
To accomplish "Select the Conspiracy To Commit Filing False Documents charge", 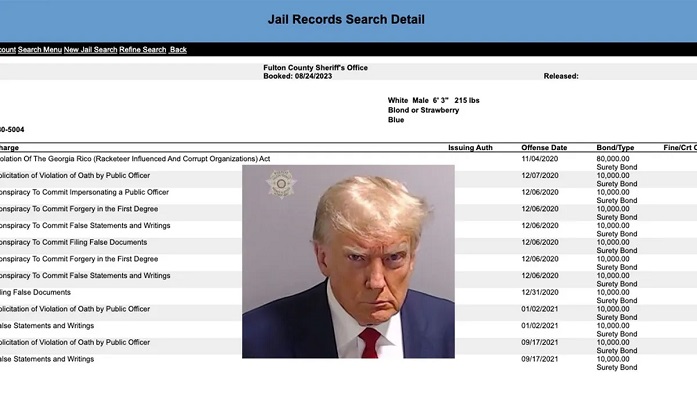I will 74,242.
